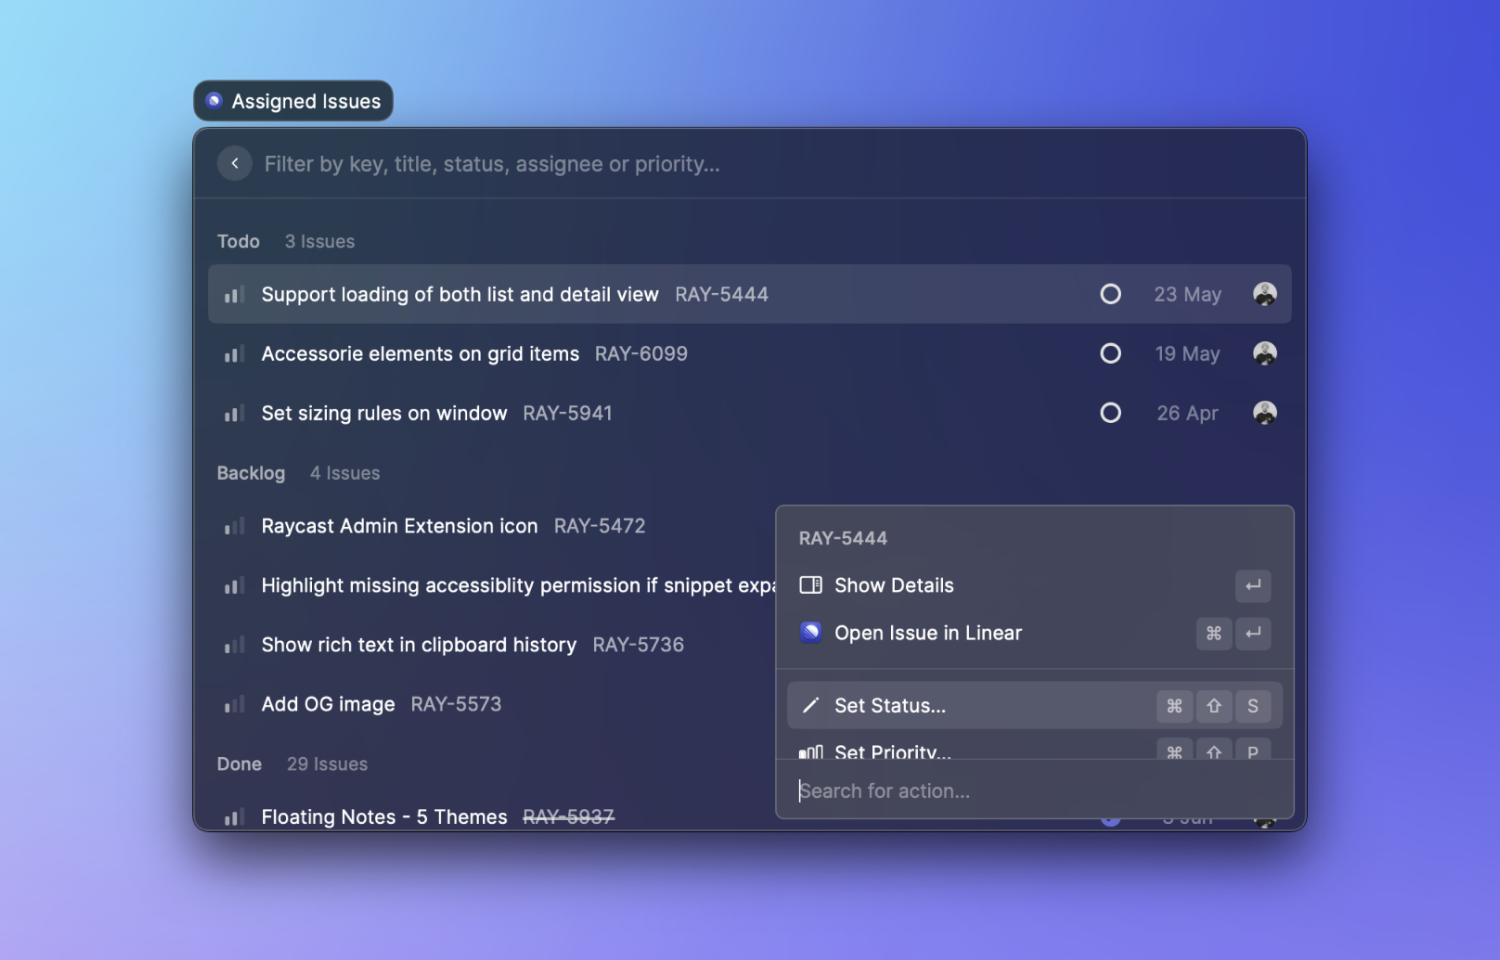The width and height of the screenshot is (1500, 960).
Task: Click pencil icon beside Set Status
Action: 811,705
